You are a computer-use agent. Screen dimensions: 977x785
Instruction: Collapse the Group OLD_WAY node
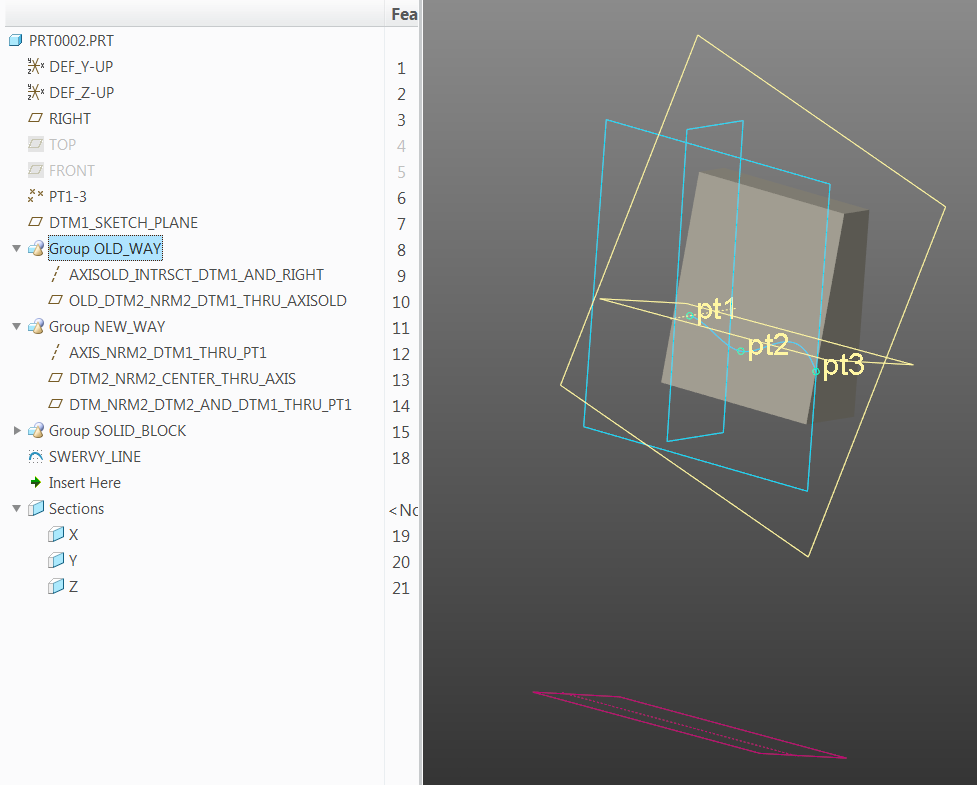click(x=17, y=249)
